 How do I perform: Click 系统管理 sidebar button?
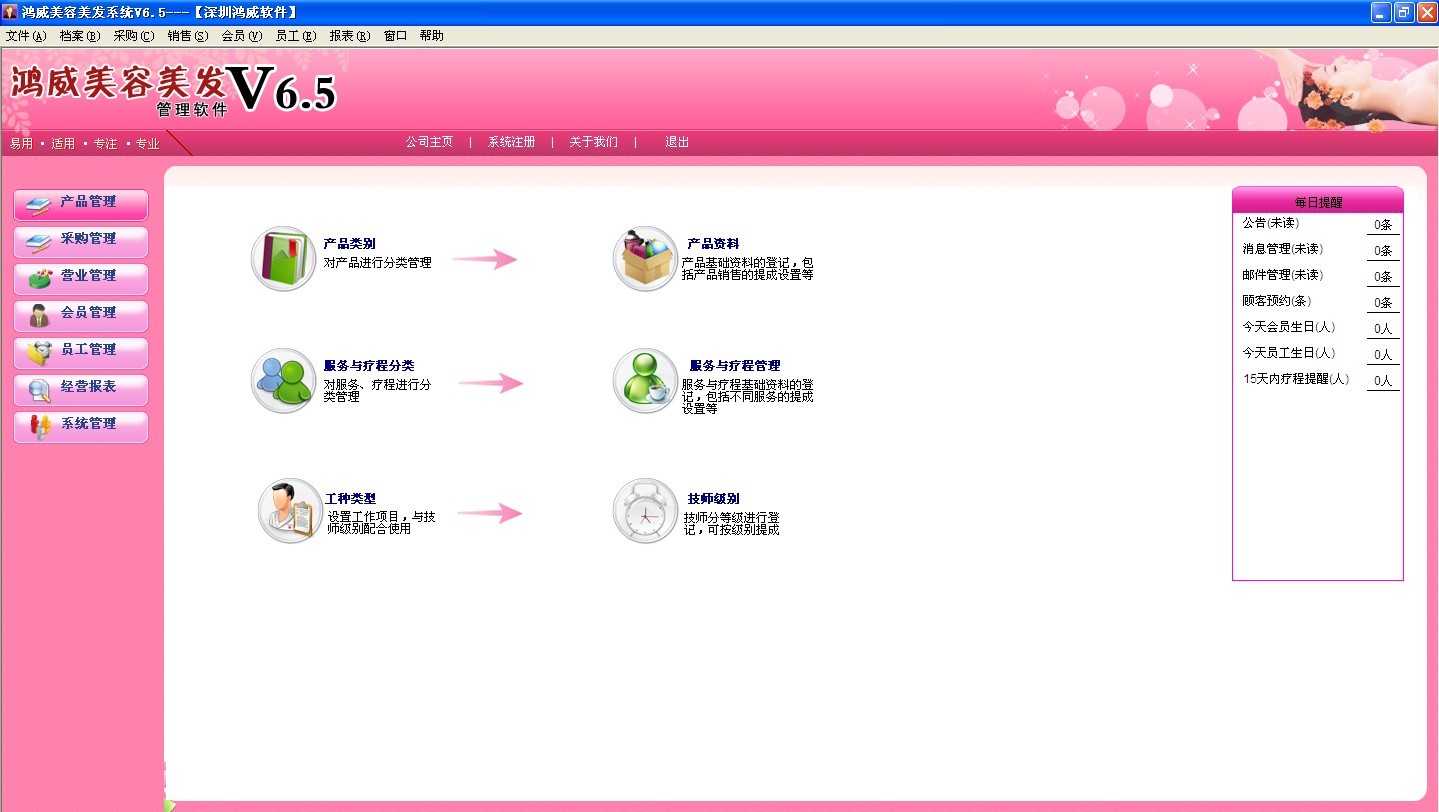[81, 425]
